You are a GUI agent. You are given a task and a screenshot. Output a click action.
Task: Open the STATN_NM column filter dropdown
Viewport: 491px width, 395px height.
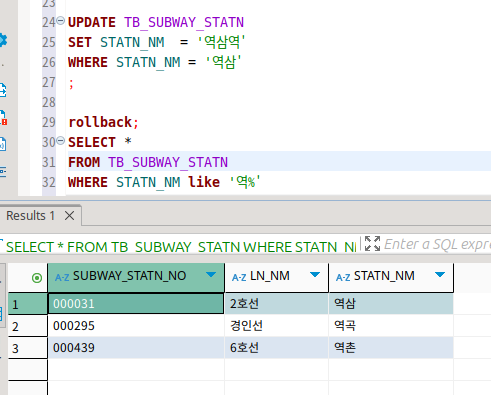[x=440, y=275]
